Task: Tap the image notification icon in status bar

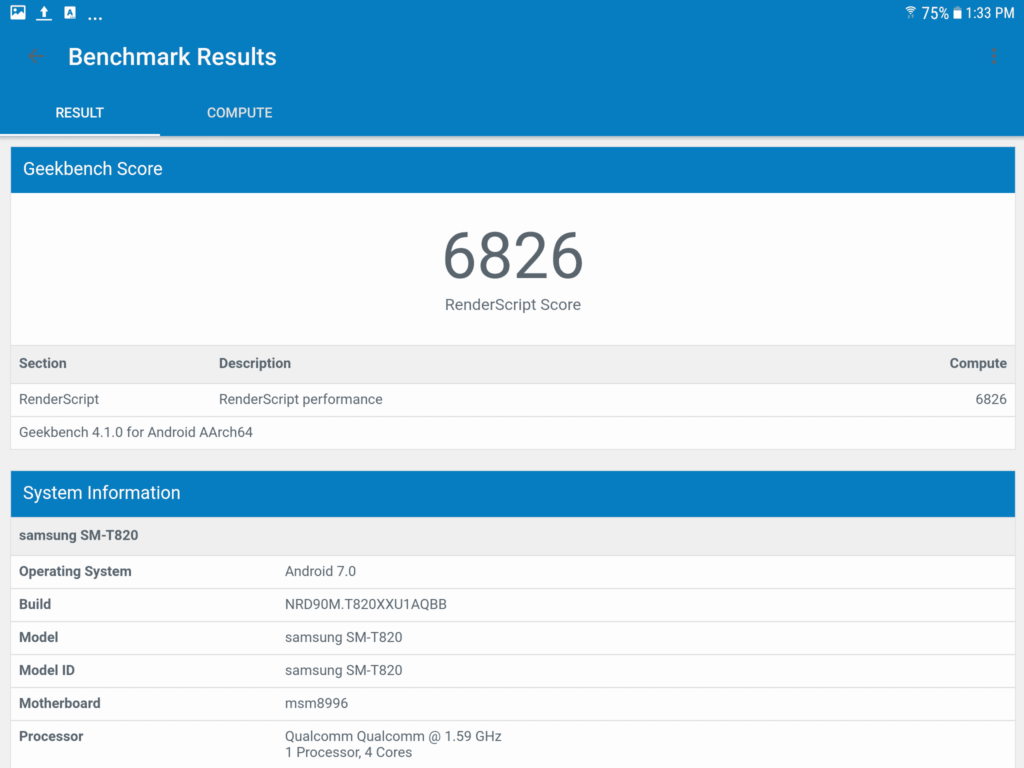Action: click(x=18, y=13)
